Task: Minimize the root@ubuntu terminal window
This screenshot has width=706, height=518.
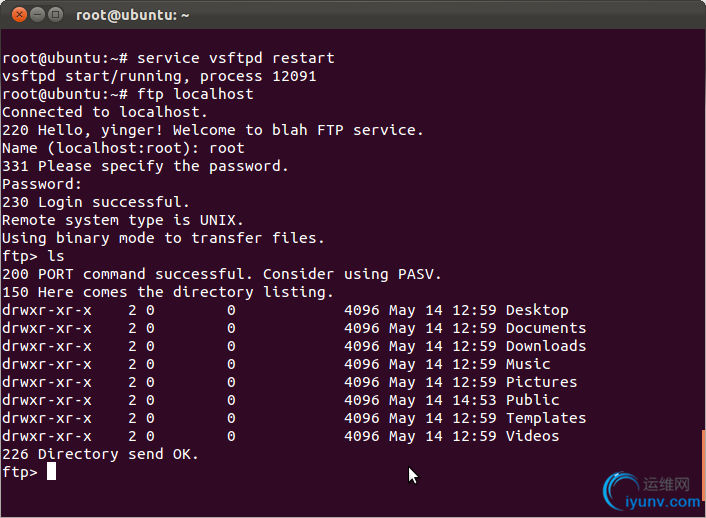Action: 37,15
